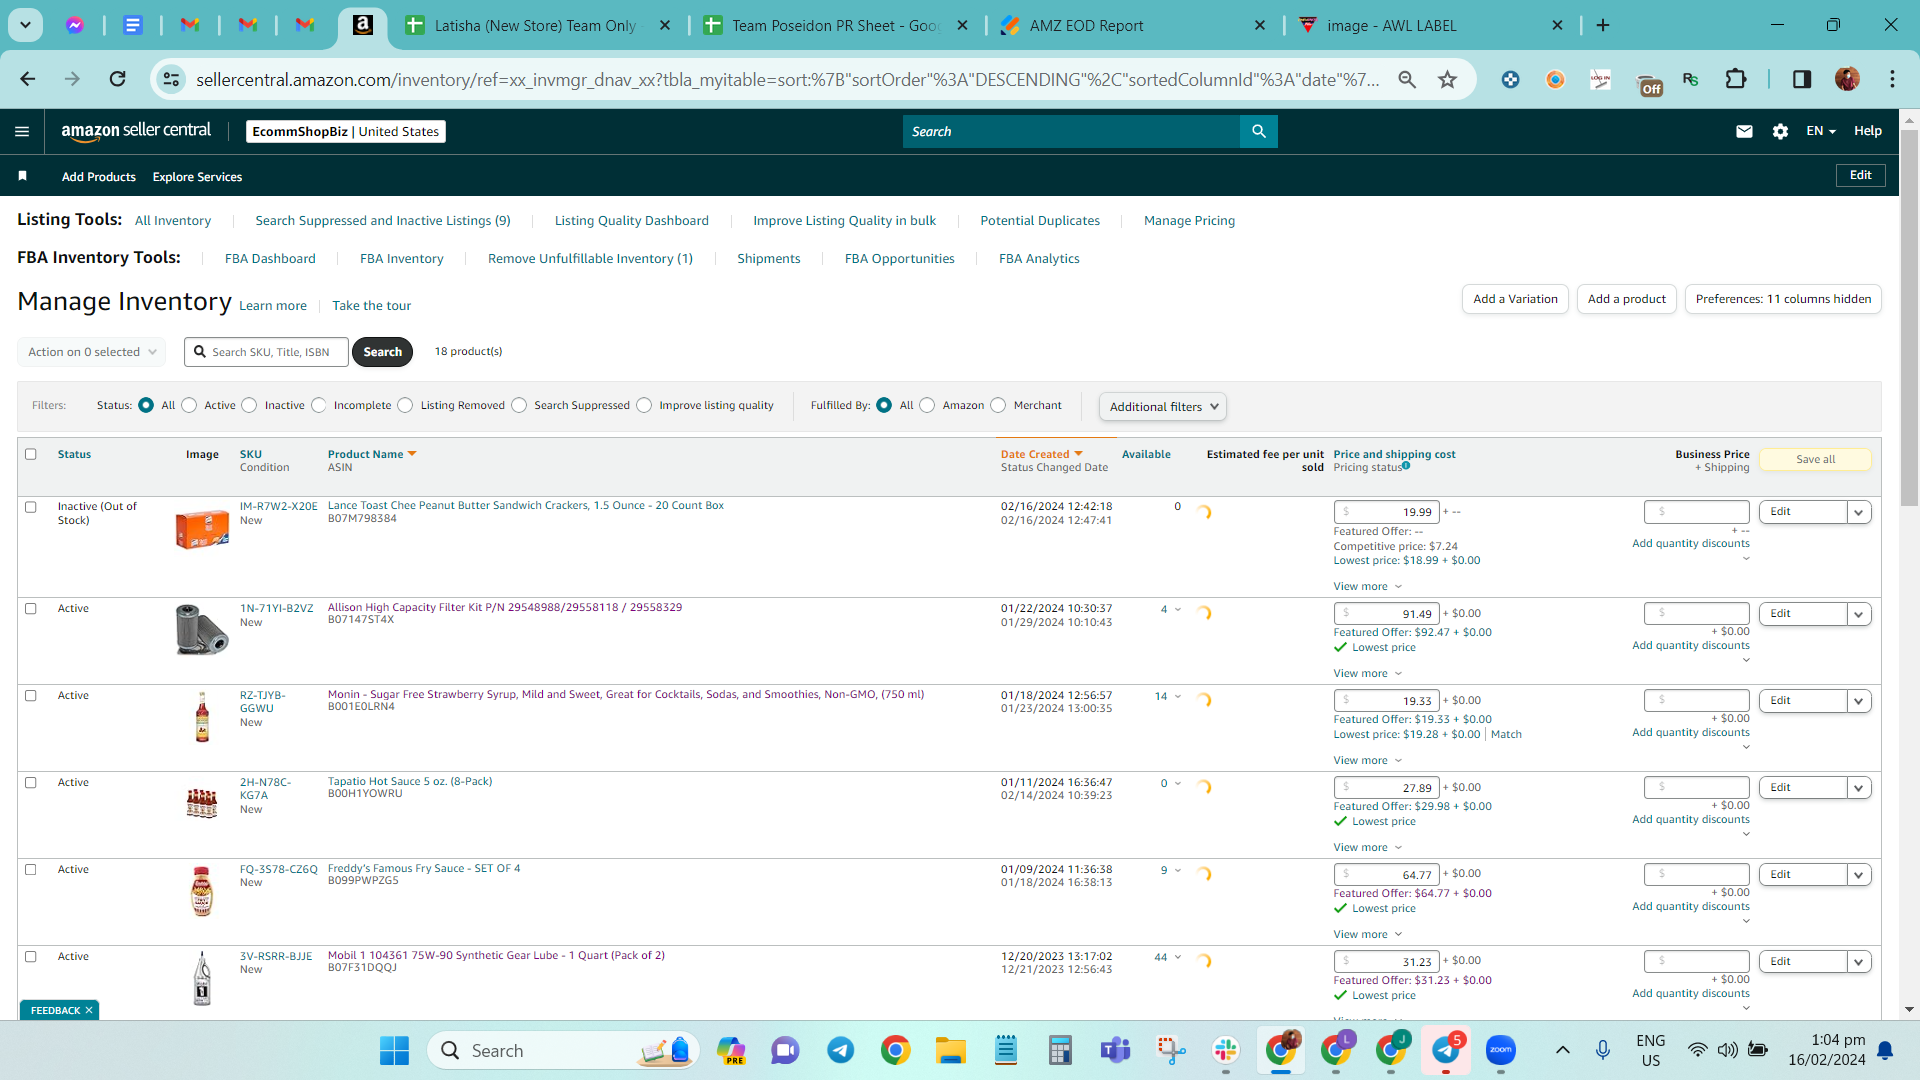
Task: Click the price field showing 91.49
Action: point(1386,614)
